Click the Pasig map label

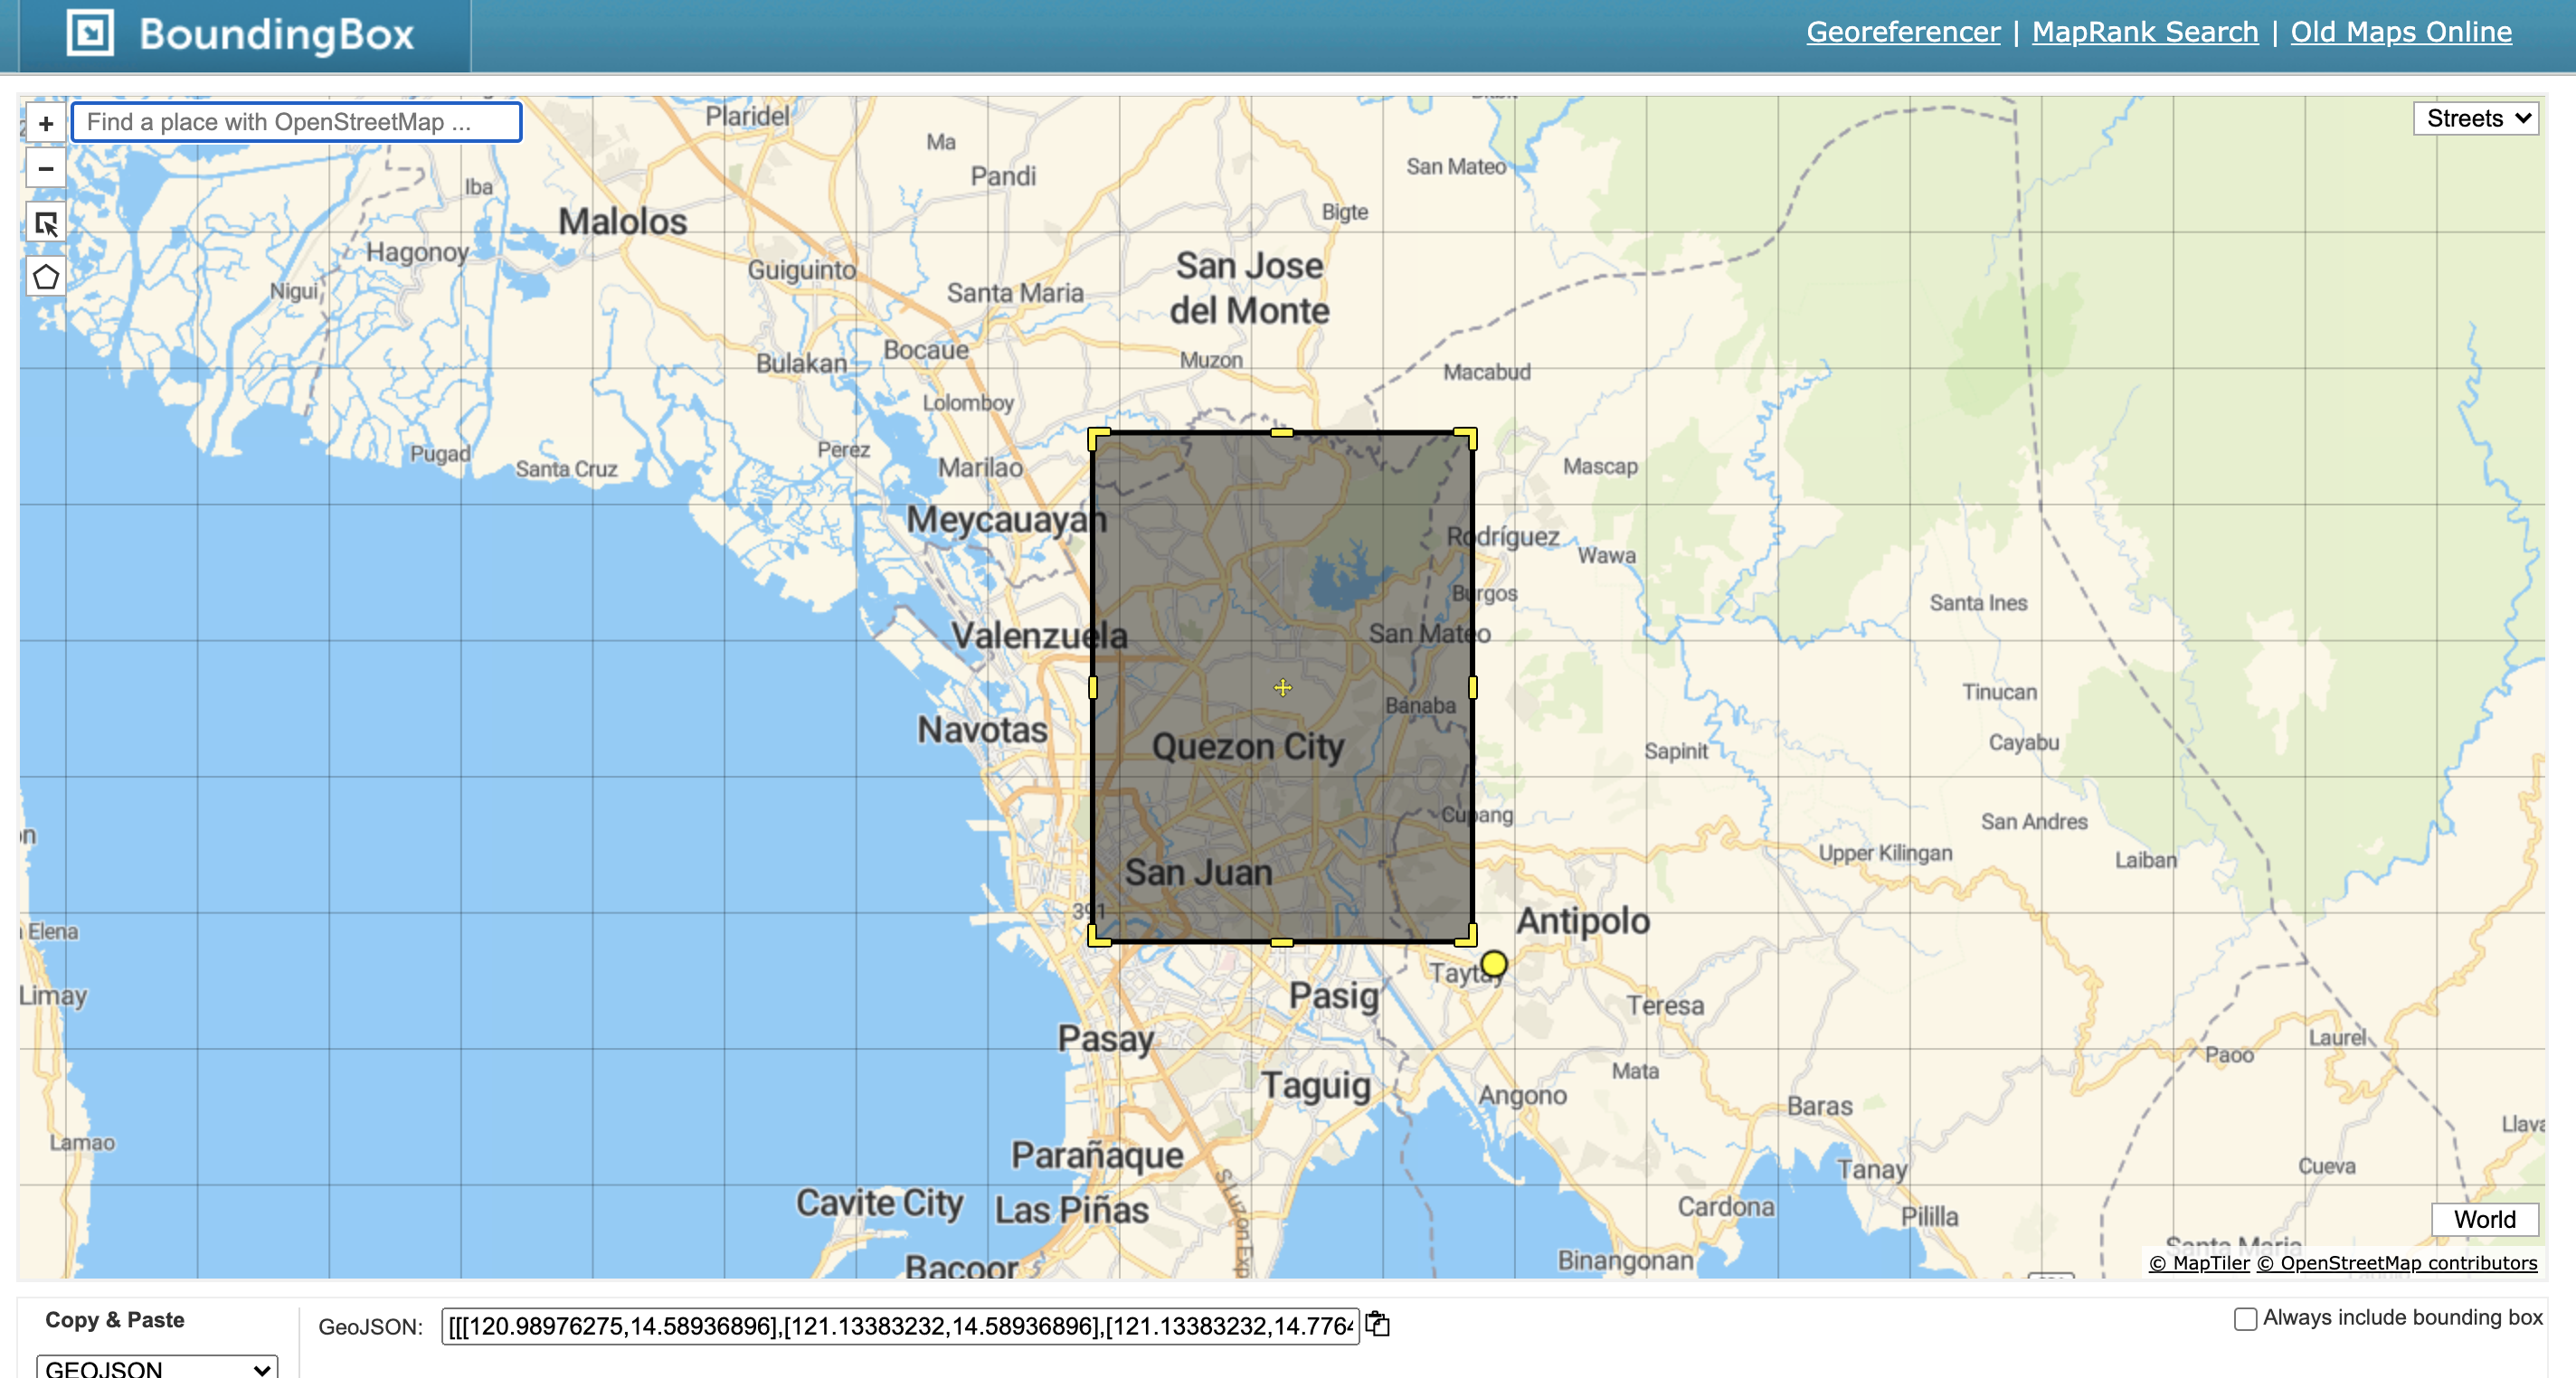[1333, 996]
